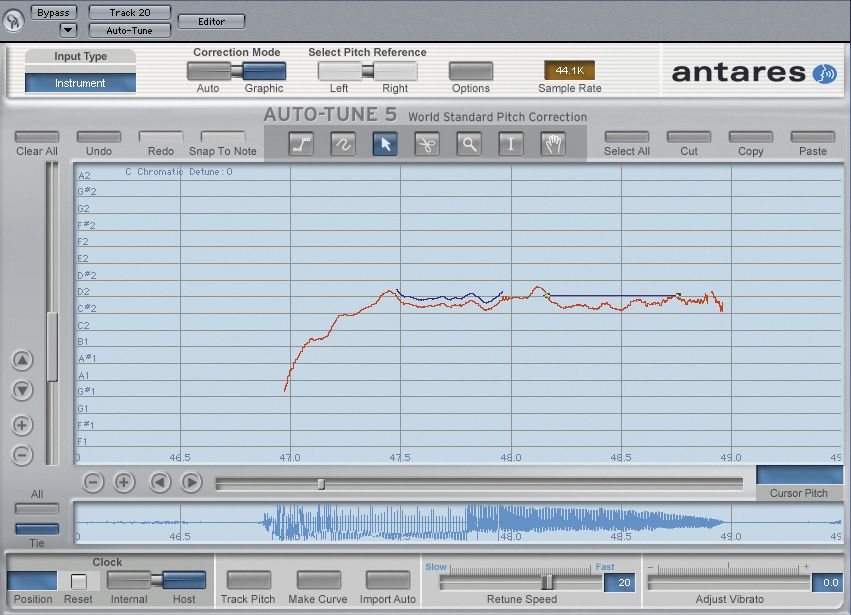Toggle the Reset checkbox
This screenshot has width=851, height=615.
coord(79,581)
